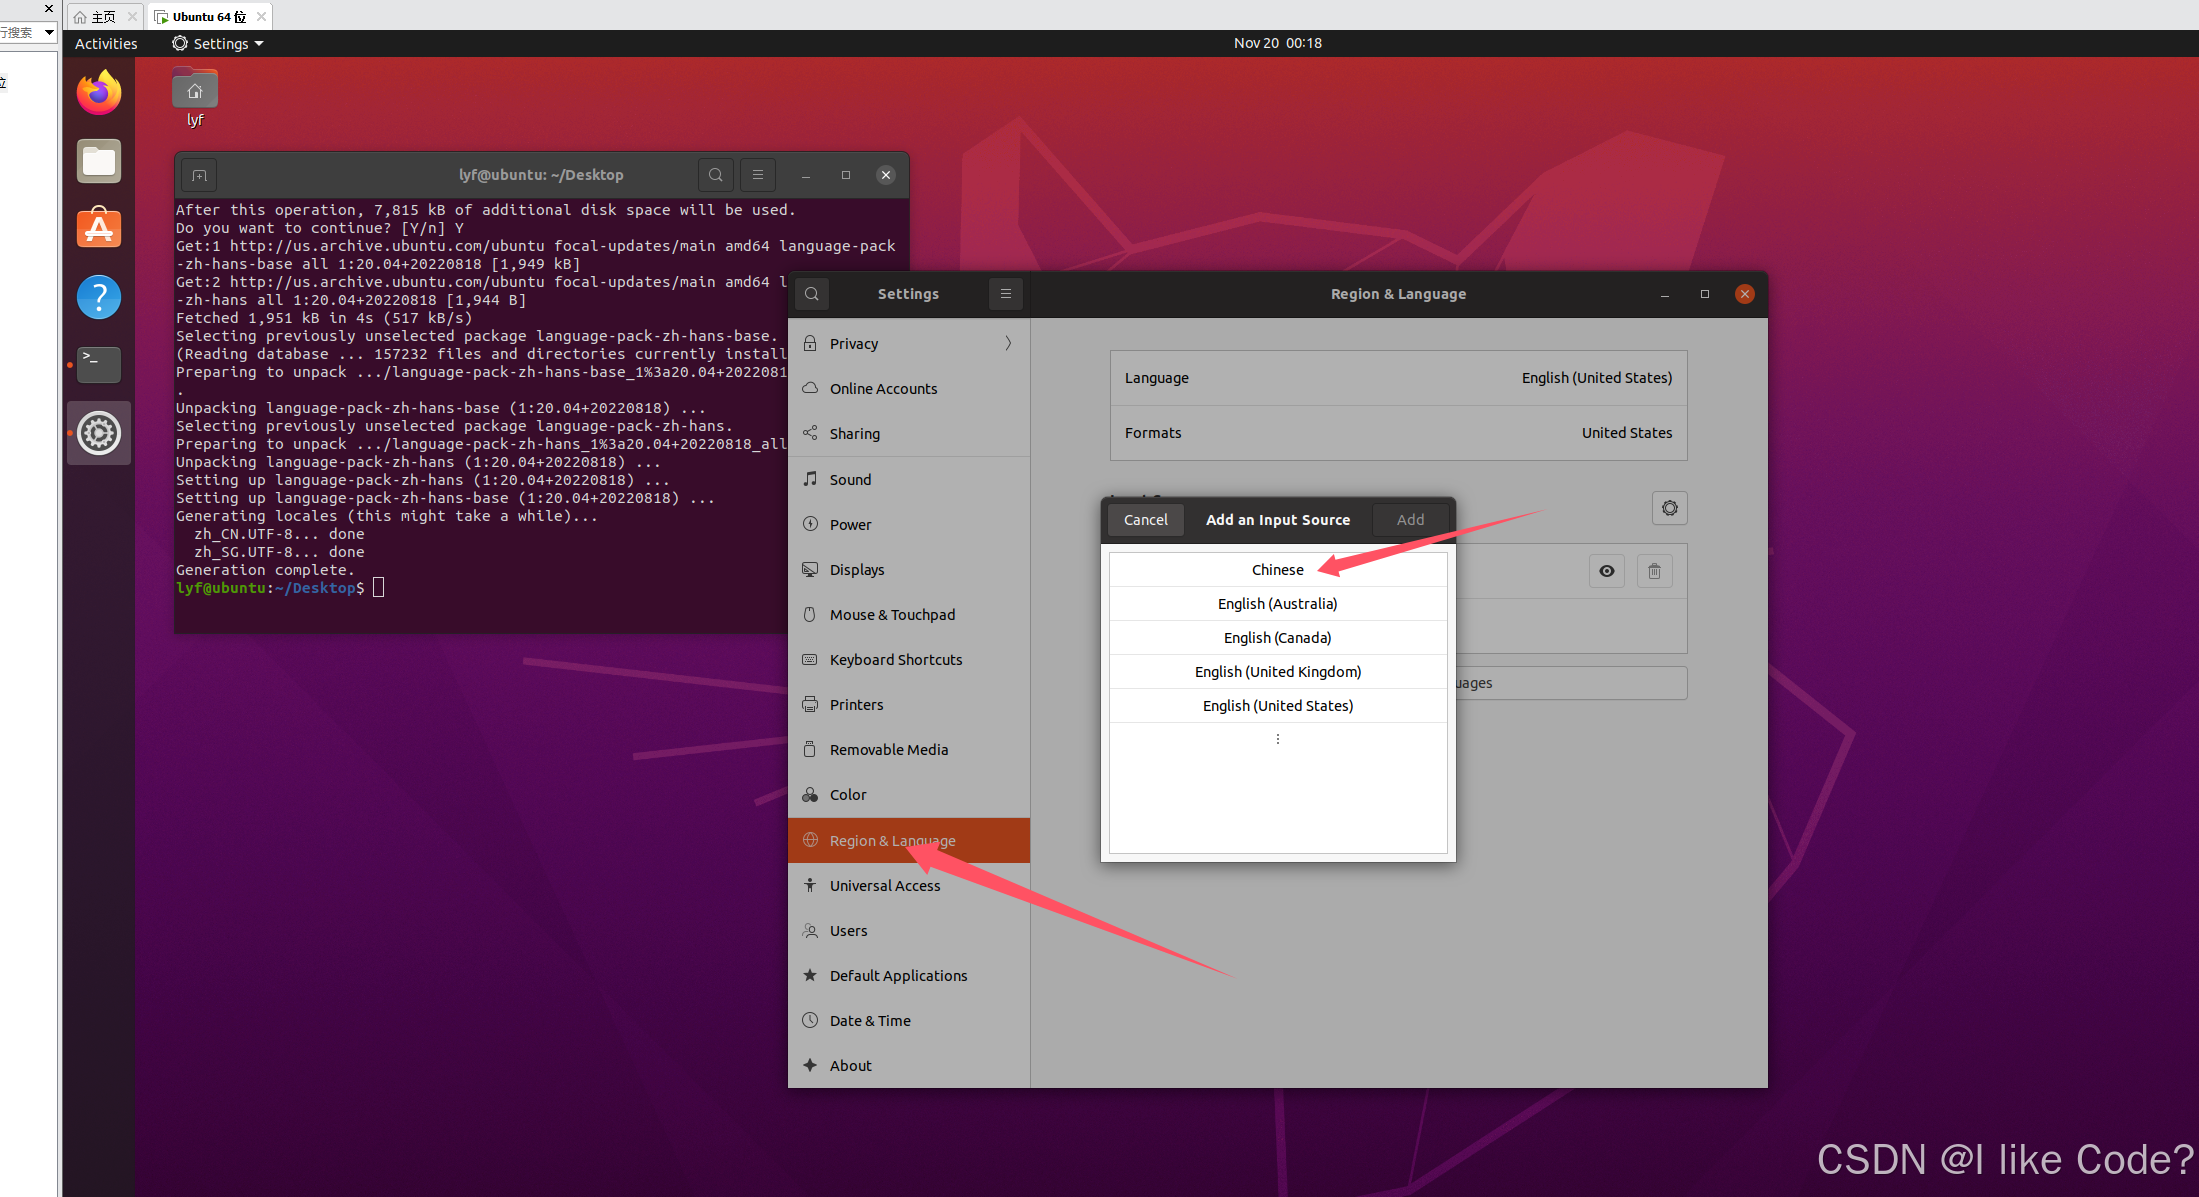This screenshot has width=2199, height=1197.
Task: Open the Settings hamburger menu
Action: [1005, 294]
